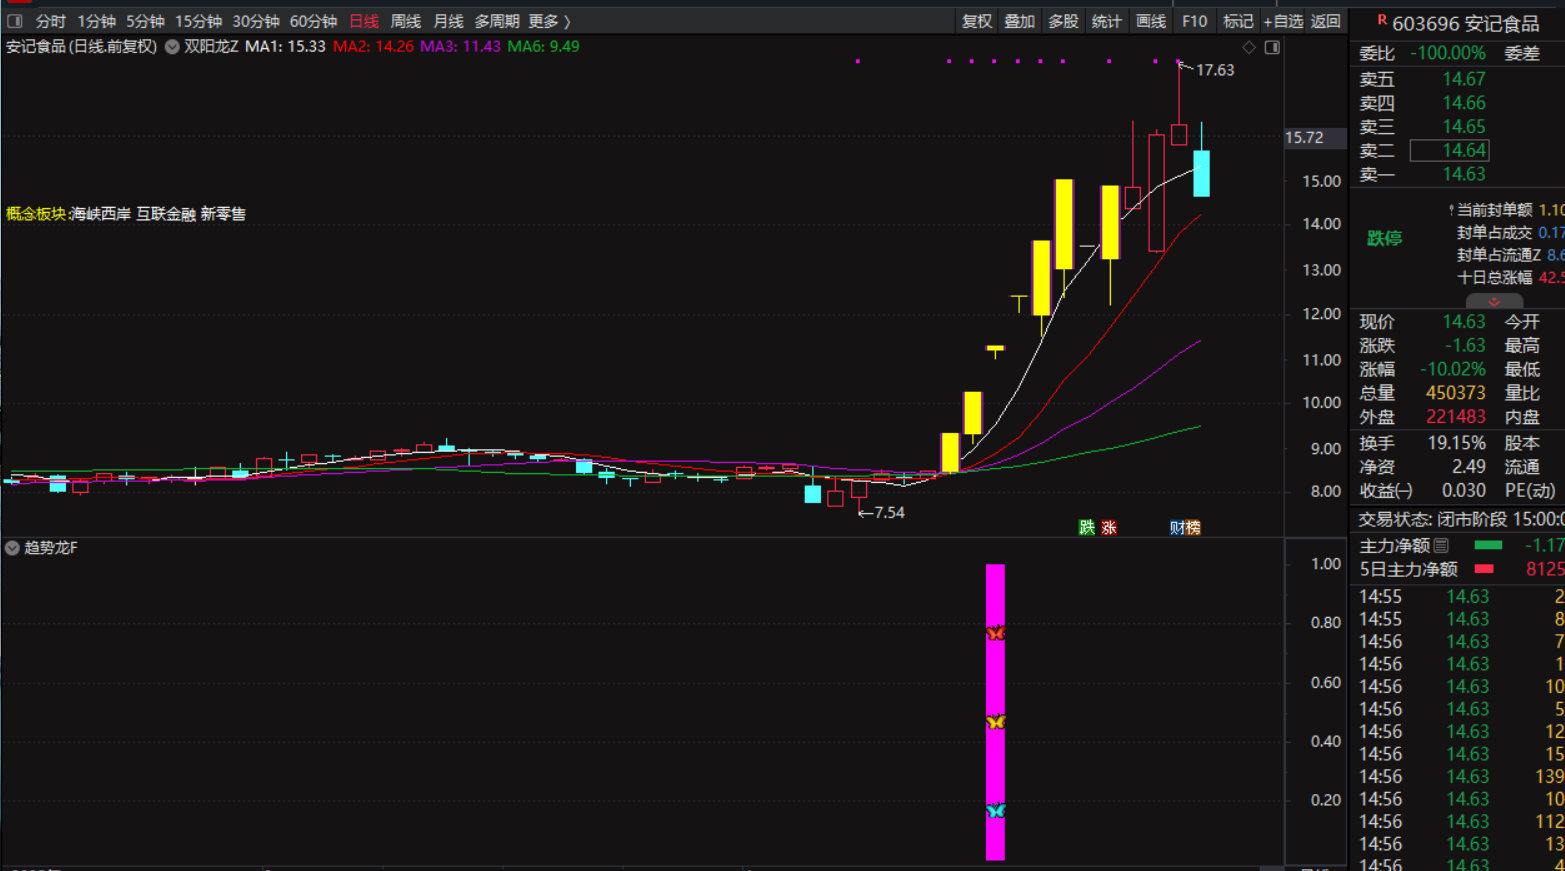Open the 主力净额 detail list icon

(1441, 546)
